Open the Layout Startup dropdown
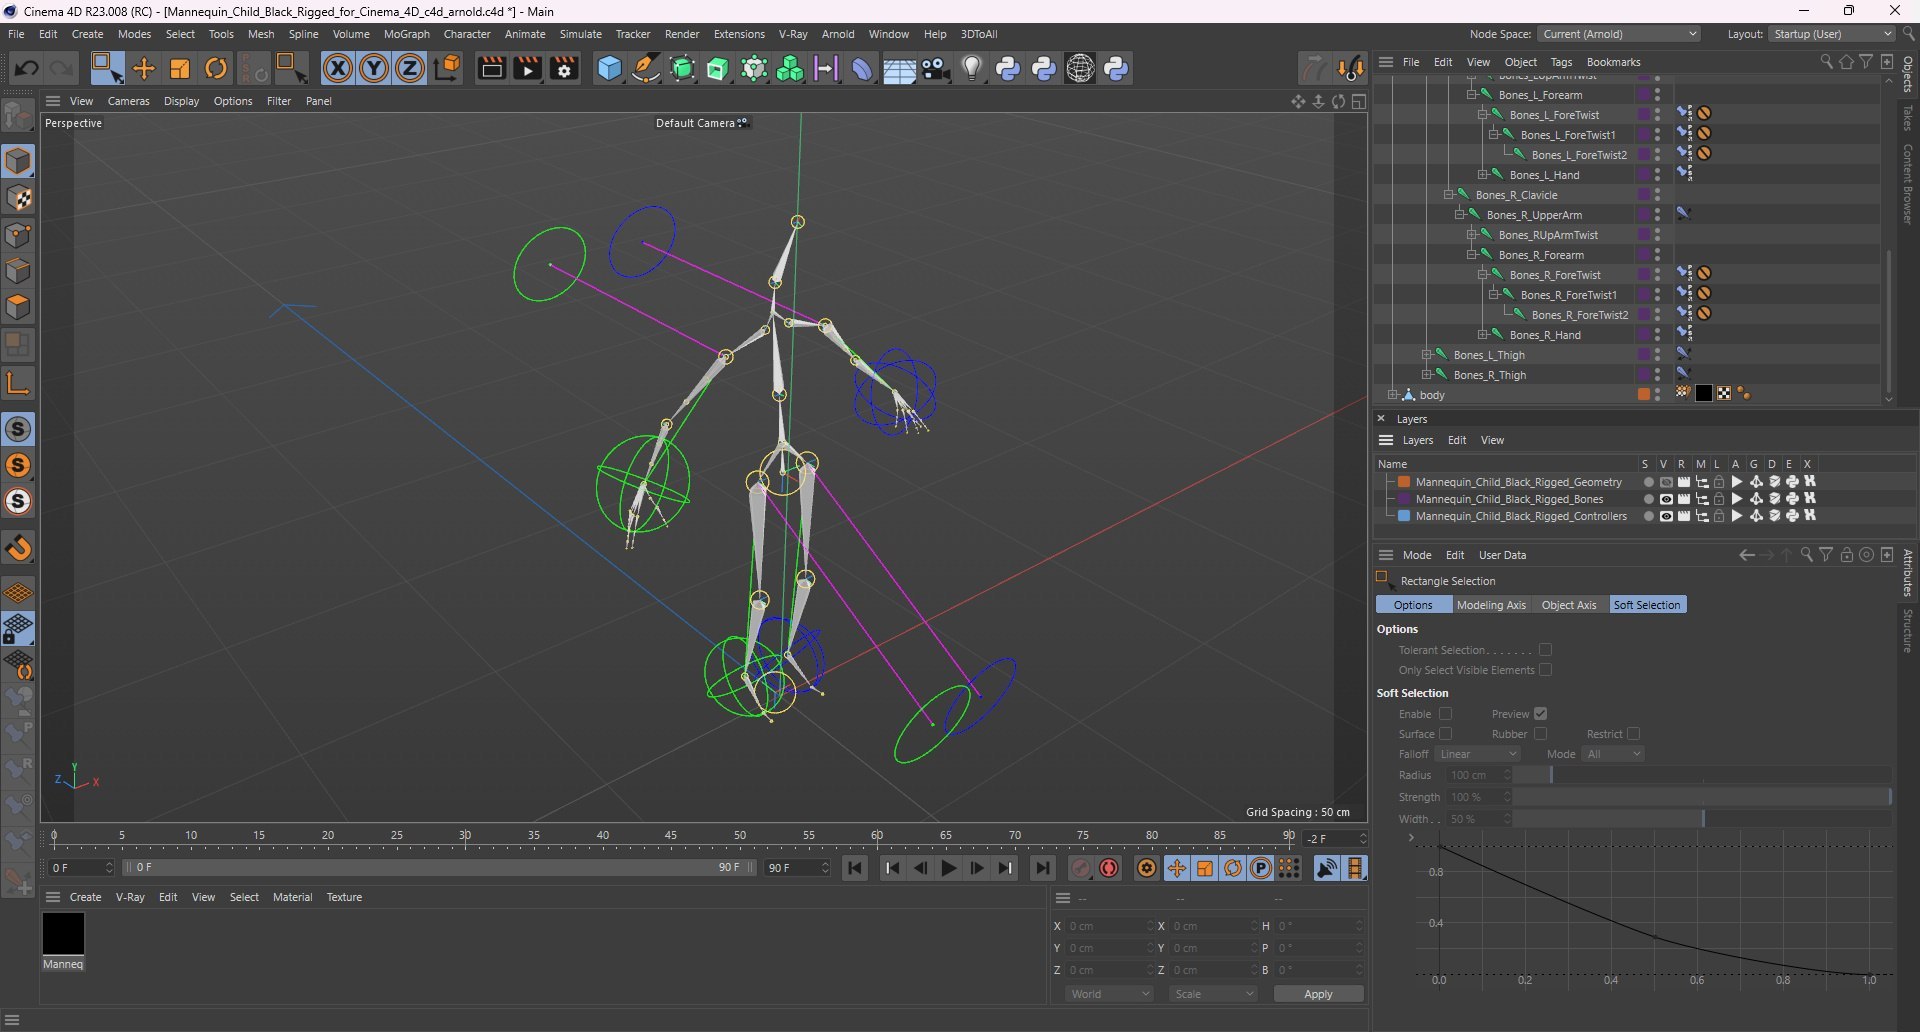 (1831, 34)
